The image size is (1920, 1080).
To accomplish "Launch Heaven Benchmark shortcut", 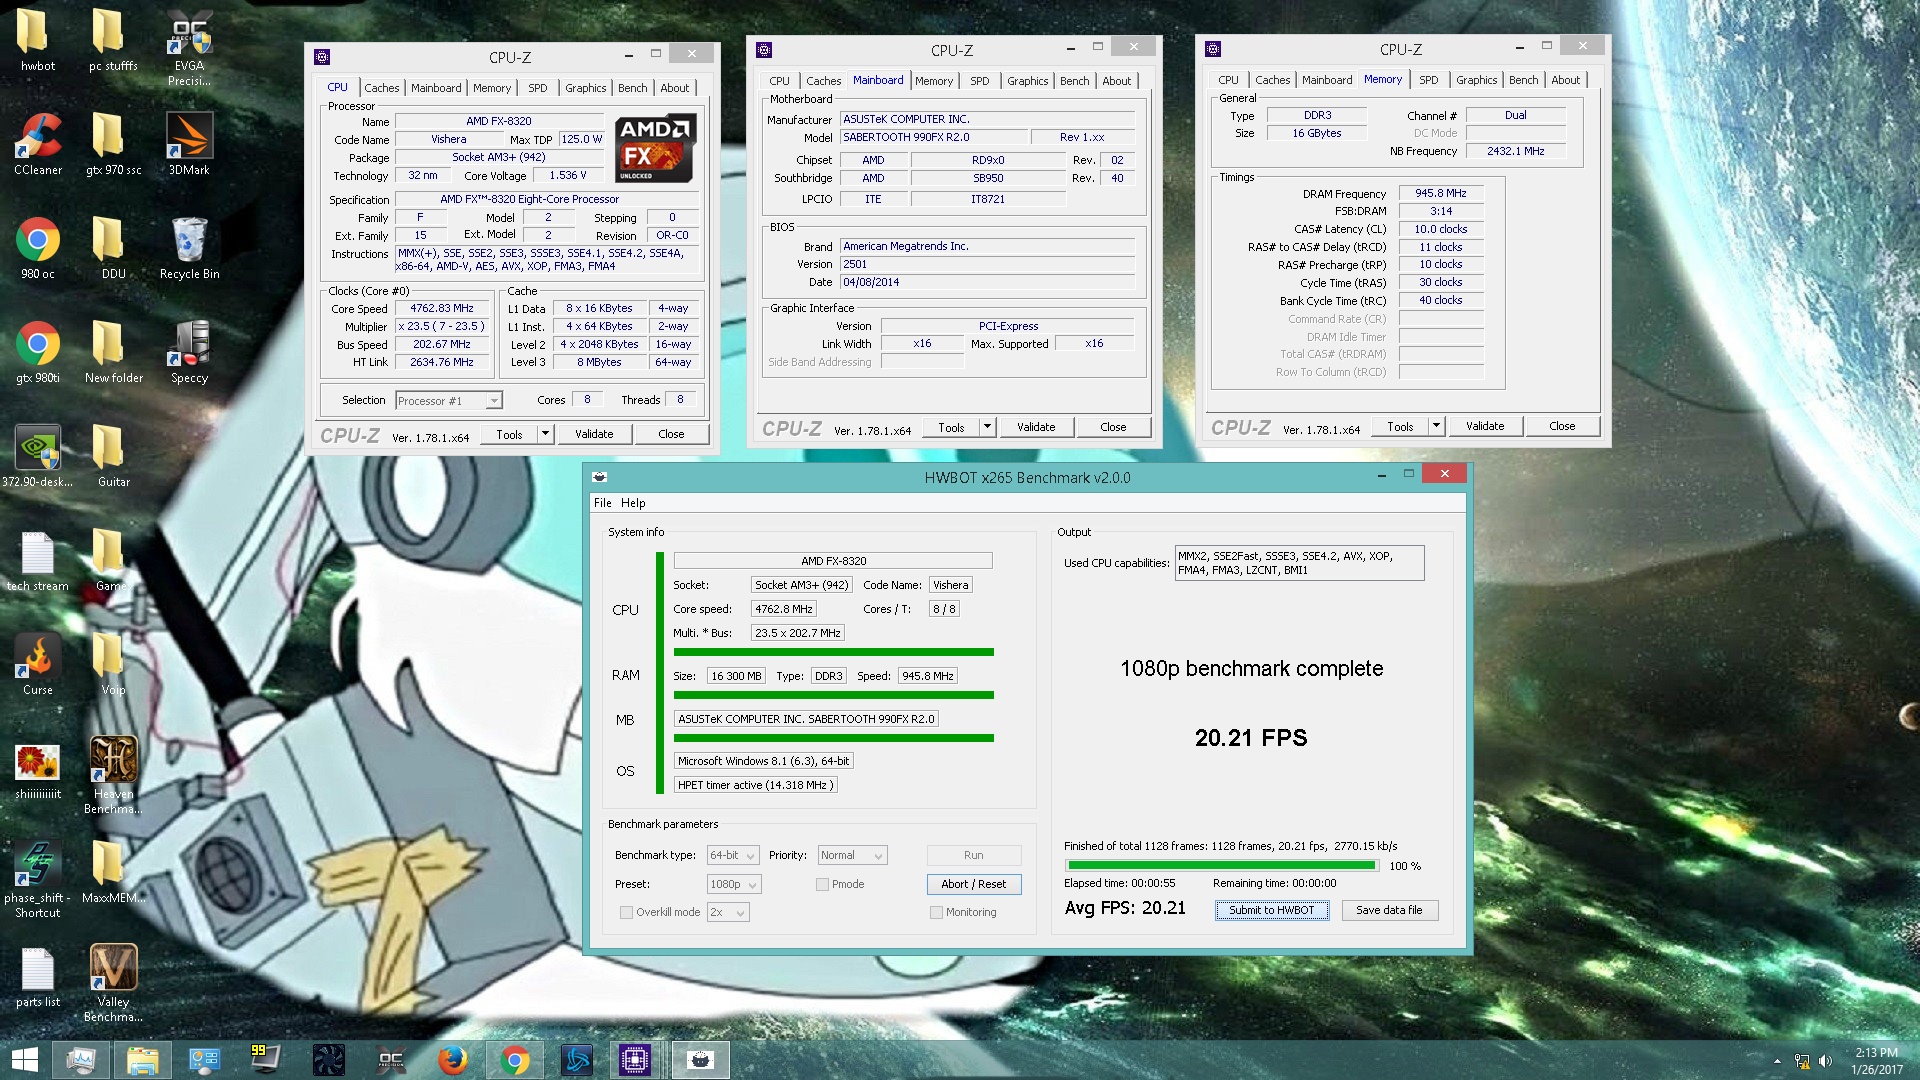I will [x=113, y=776].
